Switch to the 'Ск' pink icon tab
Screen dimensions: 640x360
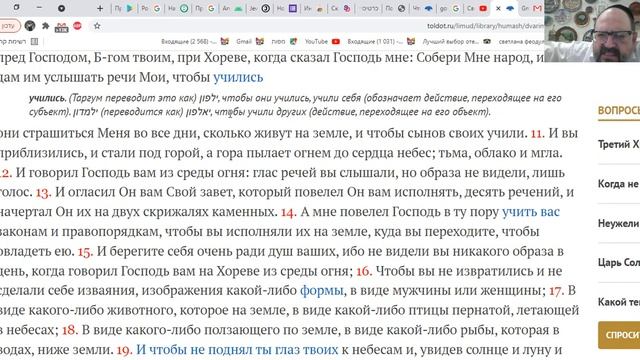(341, 8)
